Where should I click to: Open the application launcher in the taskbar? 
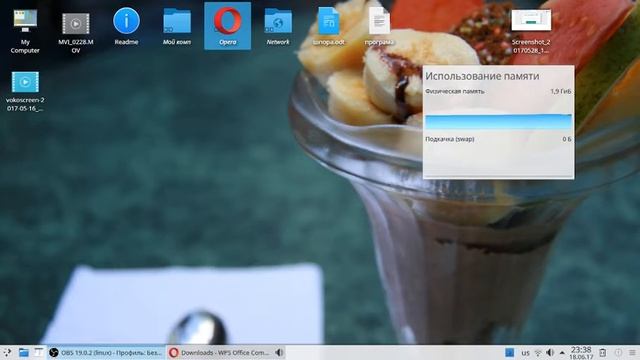click(7, 353)
